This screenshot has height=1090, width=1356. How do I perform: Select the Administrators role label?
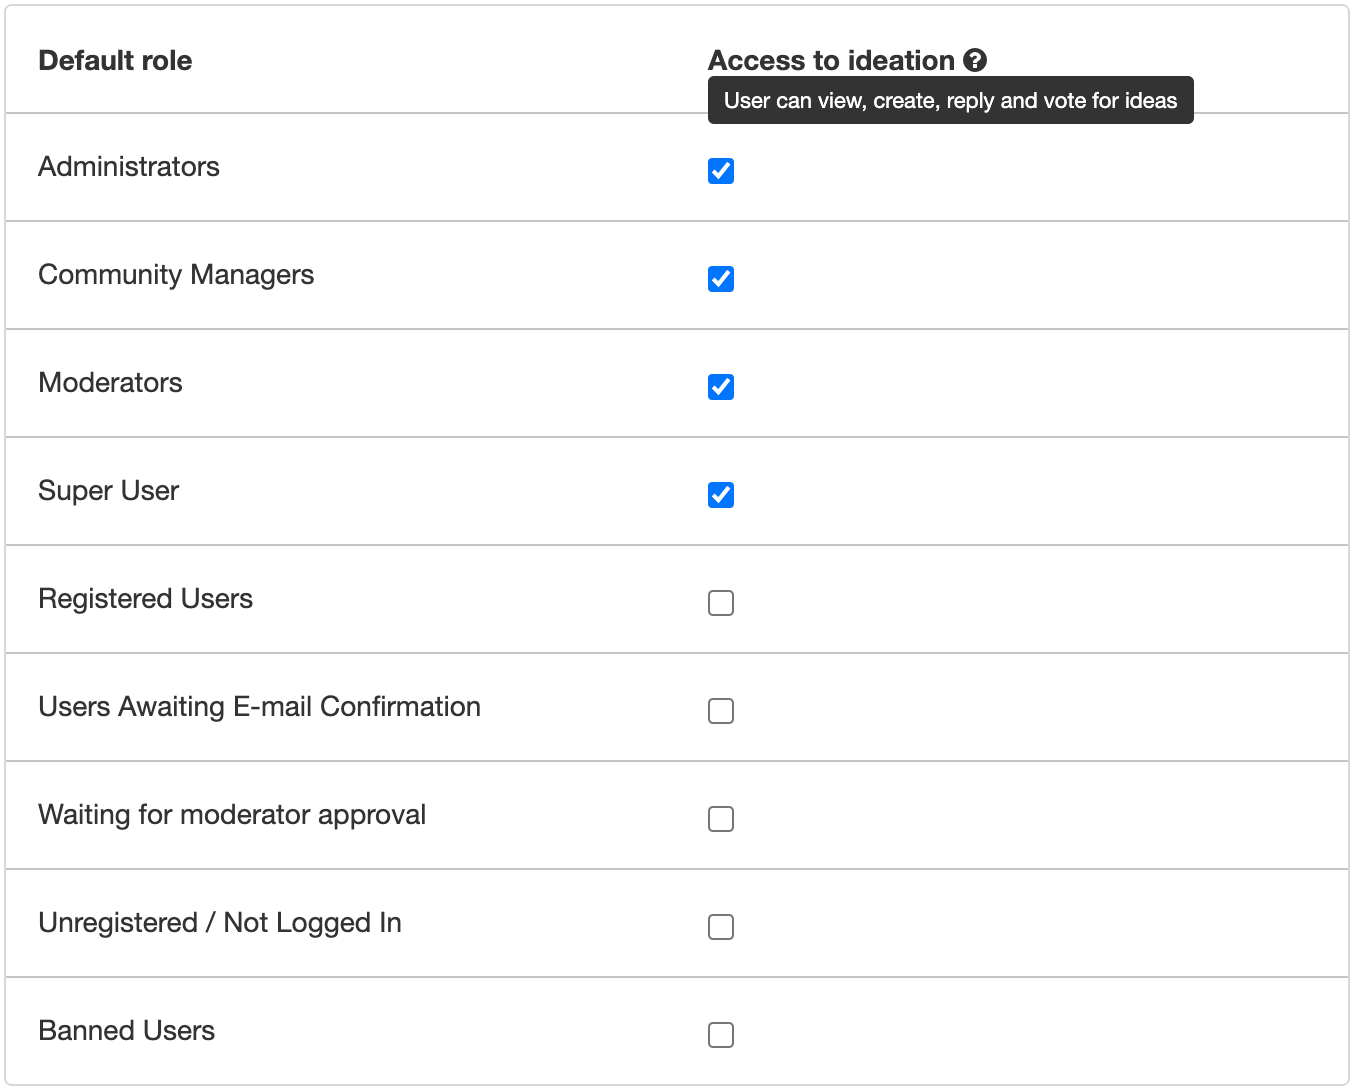[129, 167]
